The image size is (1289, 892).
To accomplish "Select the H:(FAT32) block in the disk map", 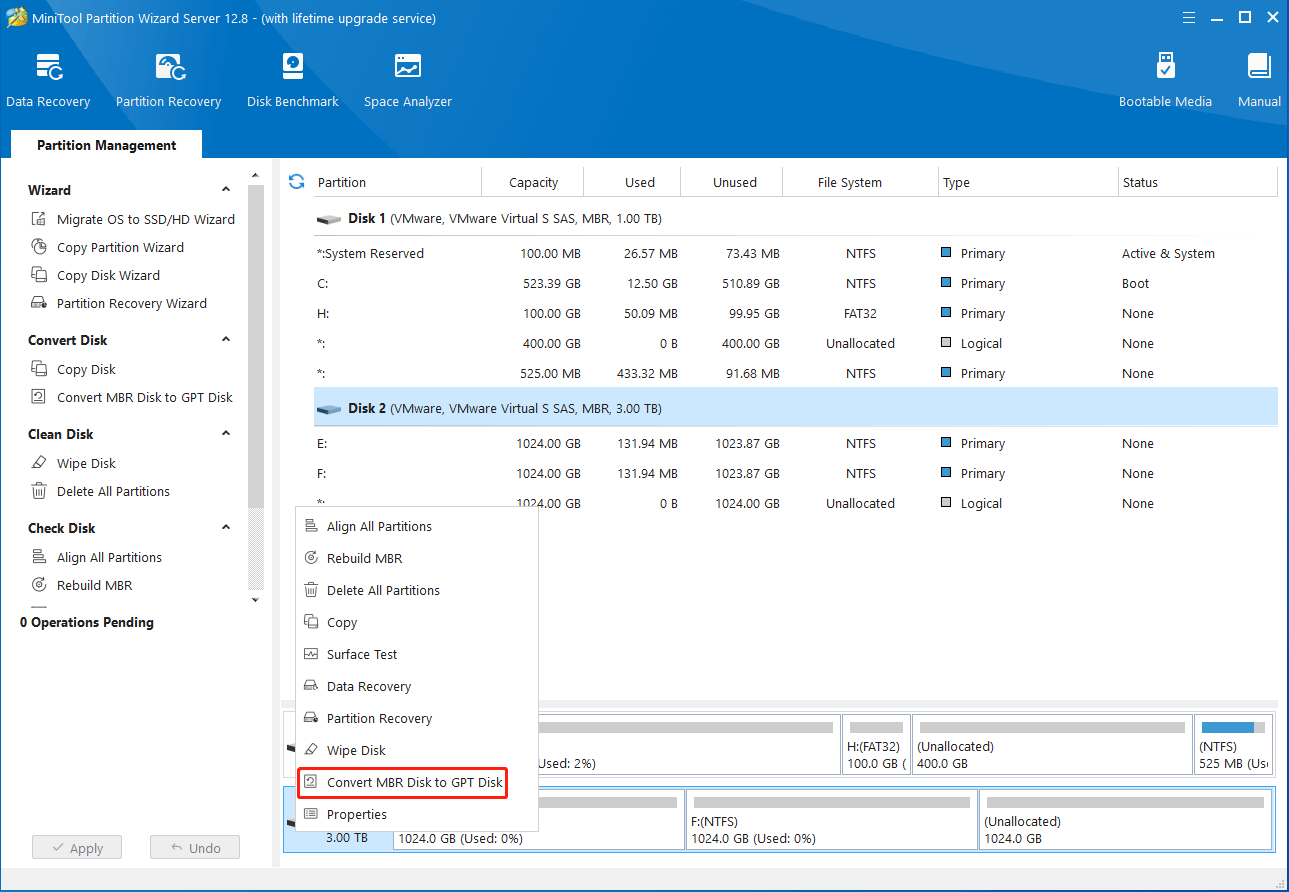I will 876,744.
